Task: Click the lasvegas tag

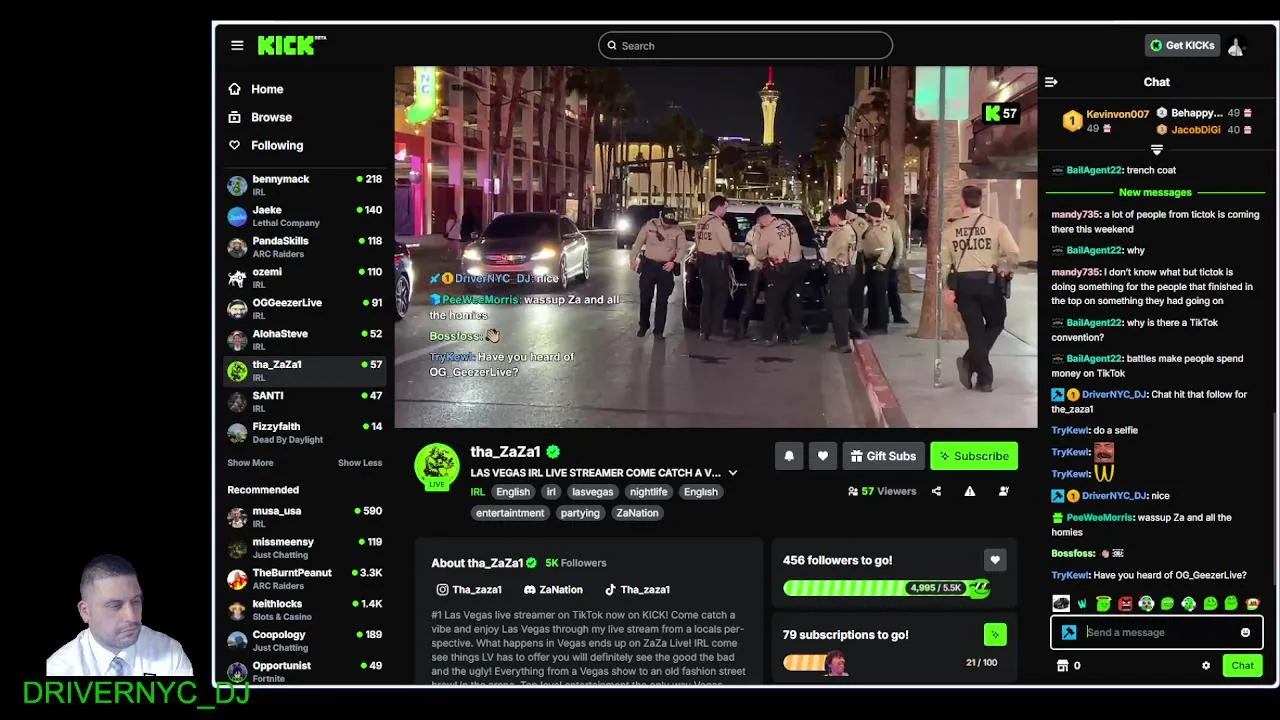Action: 592,492
